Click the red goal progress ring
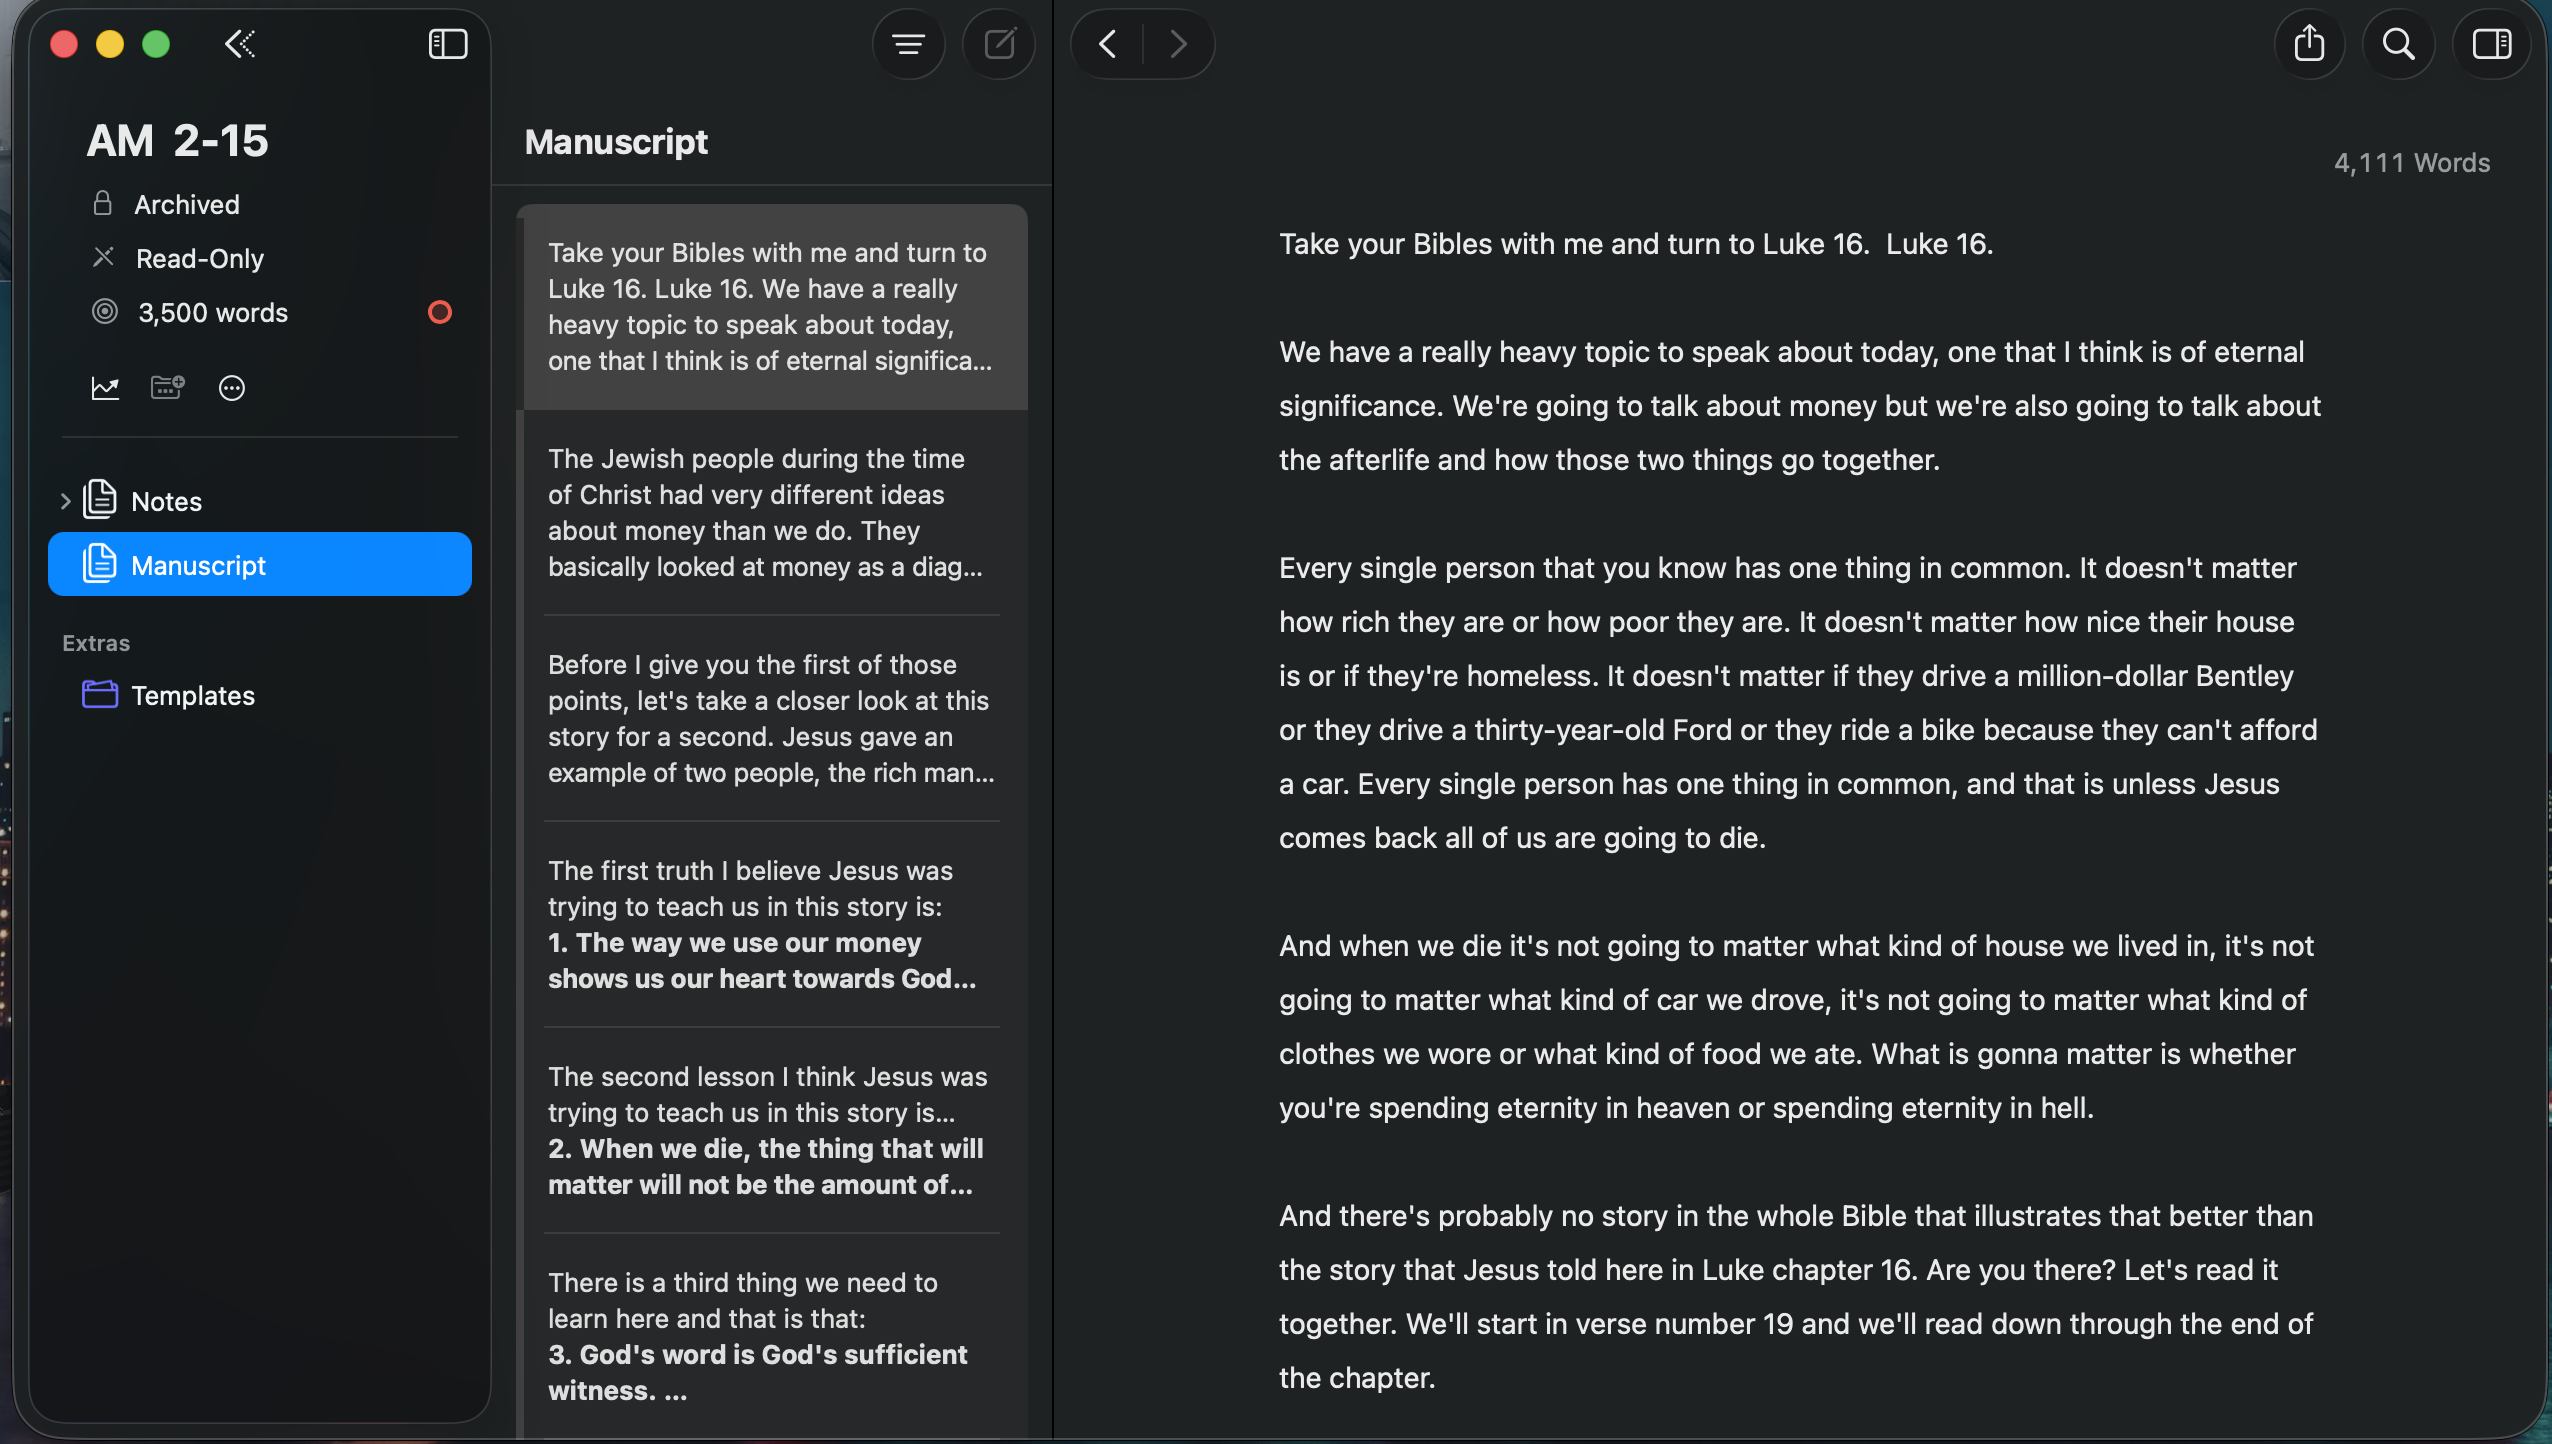The width and height of the screenshot is (2552, 1444). click(440, 312)
